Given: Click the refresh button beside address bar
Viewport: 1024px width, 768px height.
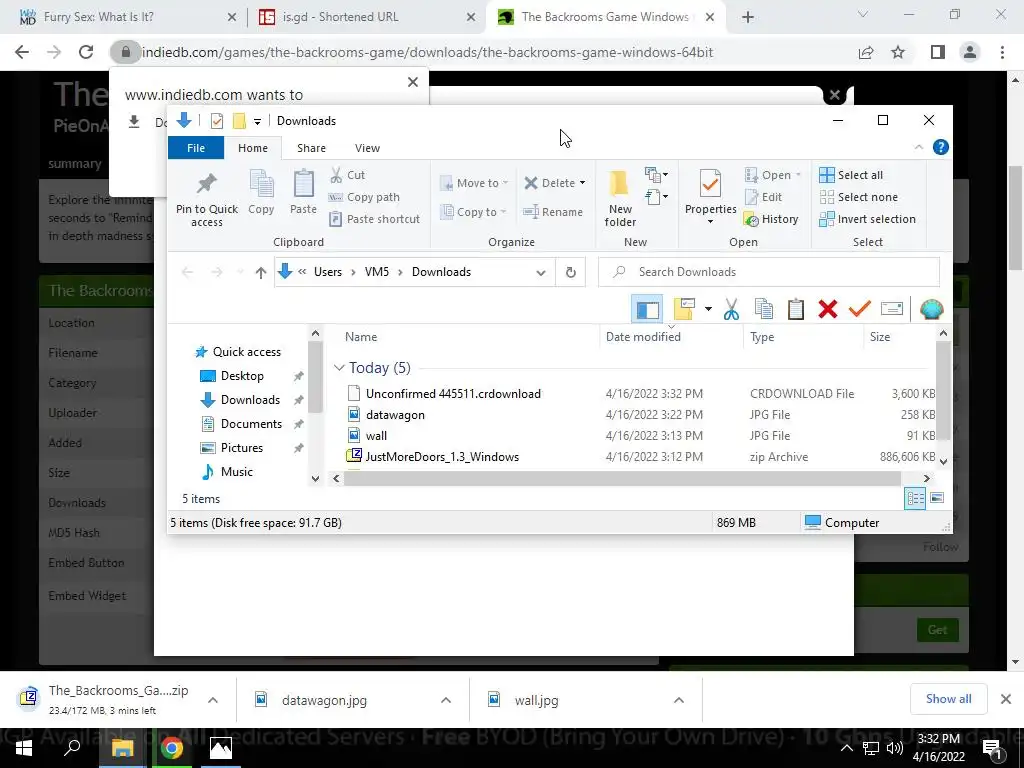Looking at the screenshot, I should [570, 272].
